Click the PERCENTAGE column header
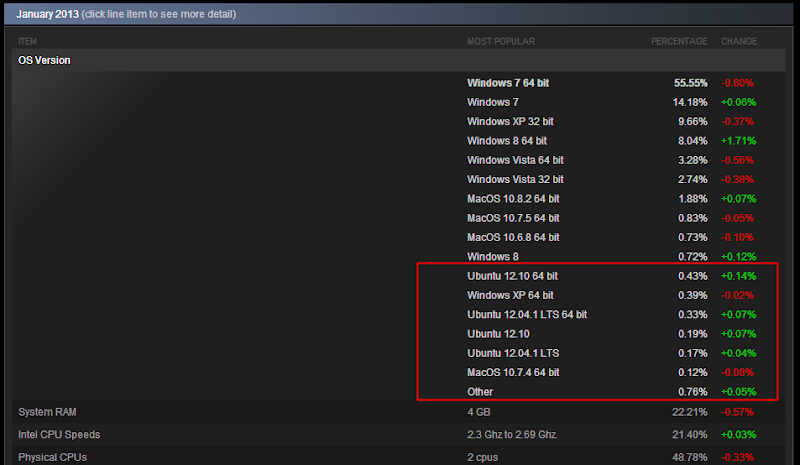800x465 pixels. 679,41
